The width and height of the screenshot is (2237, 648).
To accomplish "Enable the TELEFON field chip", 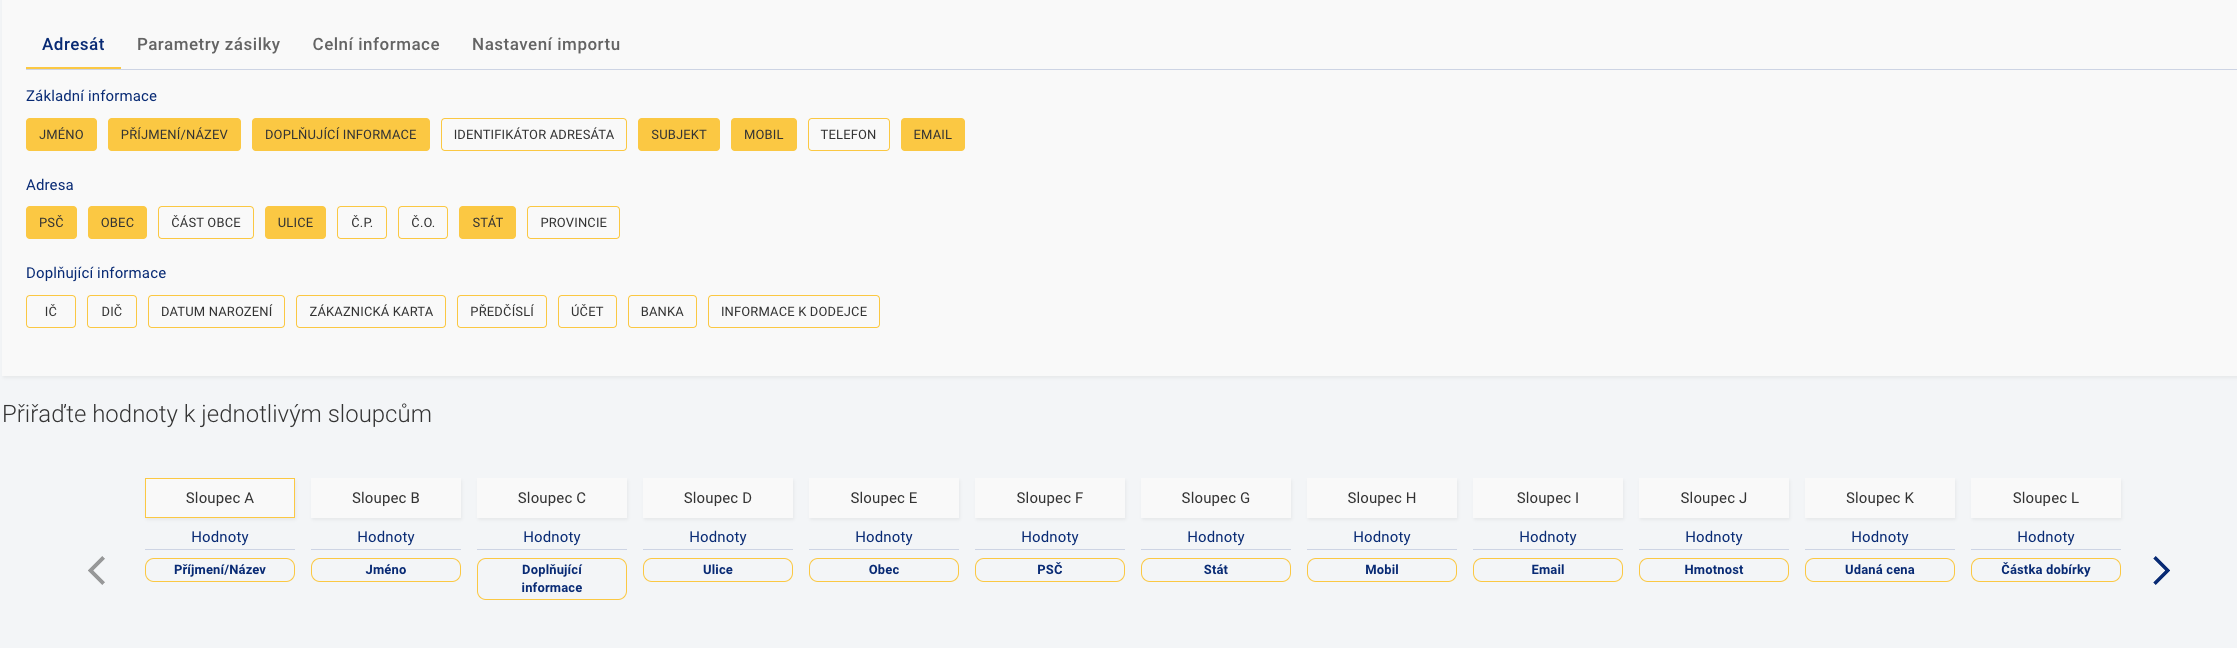I will [x=848, y=134].
